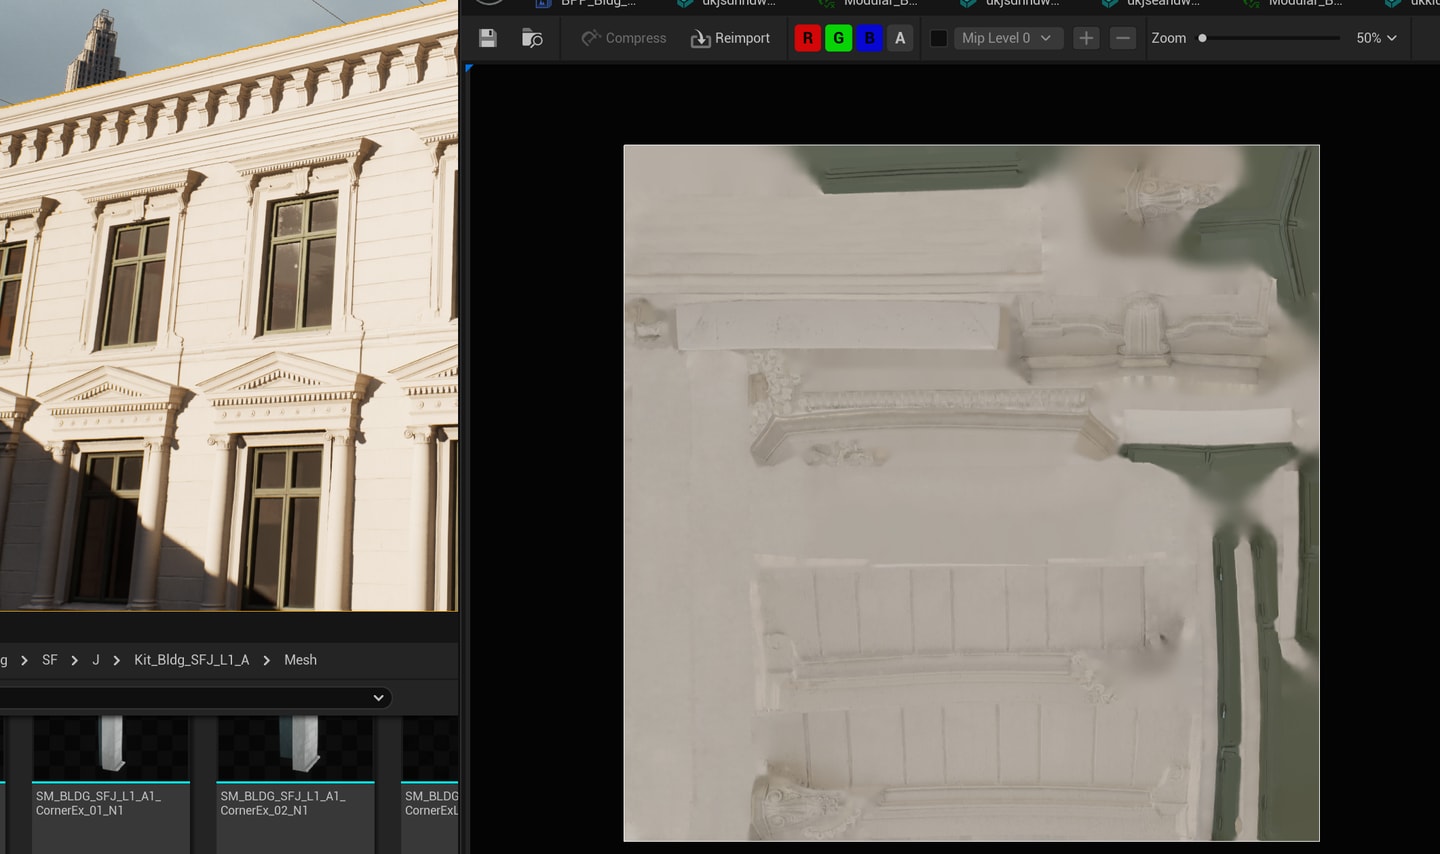Click the Save asset floppy disk icon

click(x=488, y=38)
